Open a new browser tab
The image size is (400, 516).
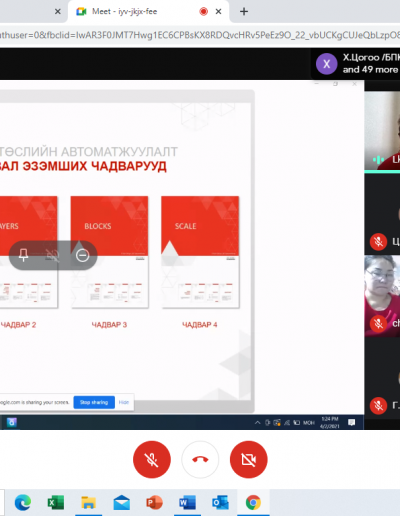[244, 12]
